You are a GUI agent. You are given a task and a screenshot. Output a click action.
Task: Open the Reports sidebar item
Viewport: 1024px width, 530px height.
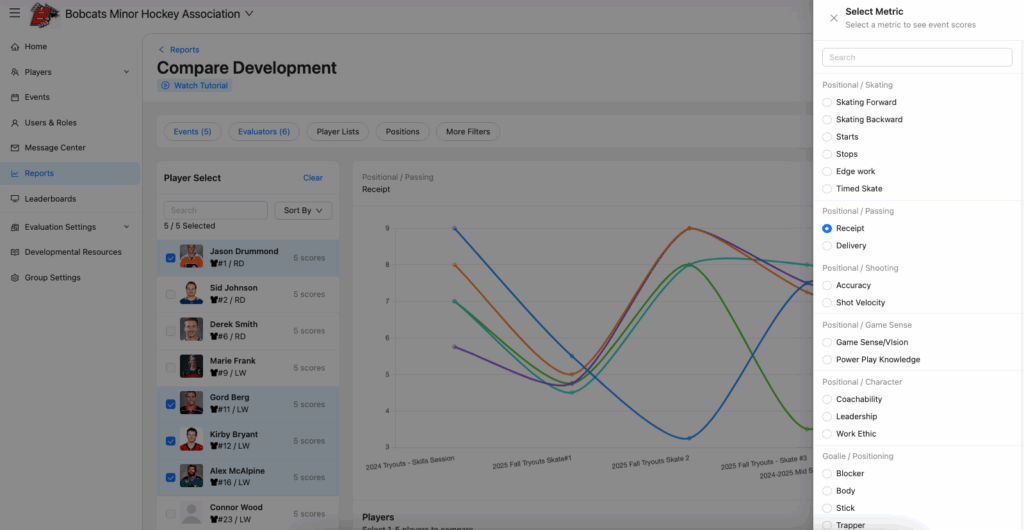tap(40, 174)
